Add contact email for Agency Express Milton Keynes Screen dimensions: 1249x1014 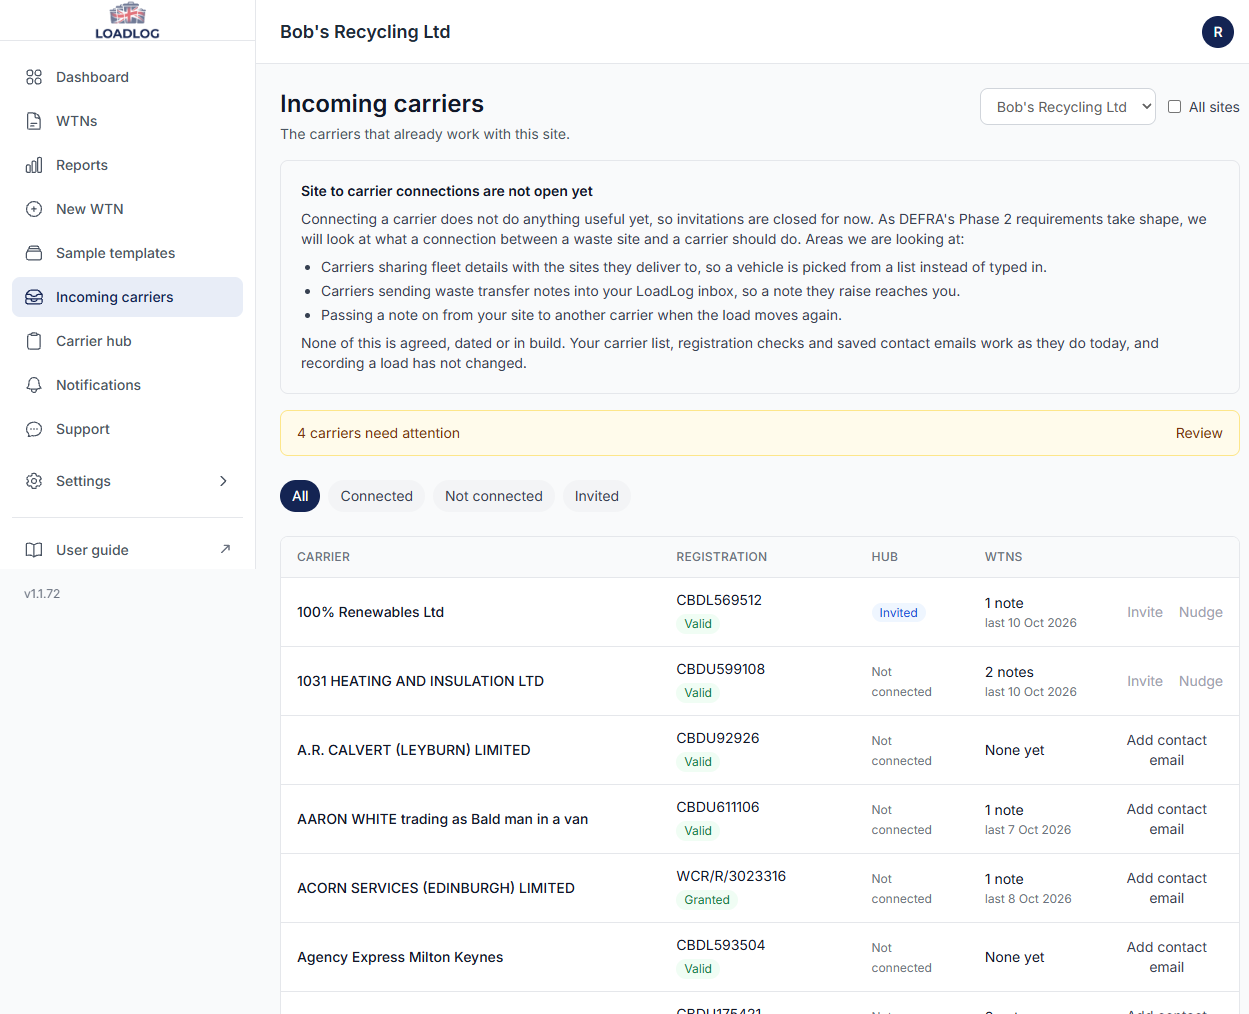1167,957
